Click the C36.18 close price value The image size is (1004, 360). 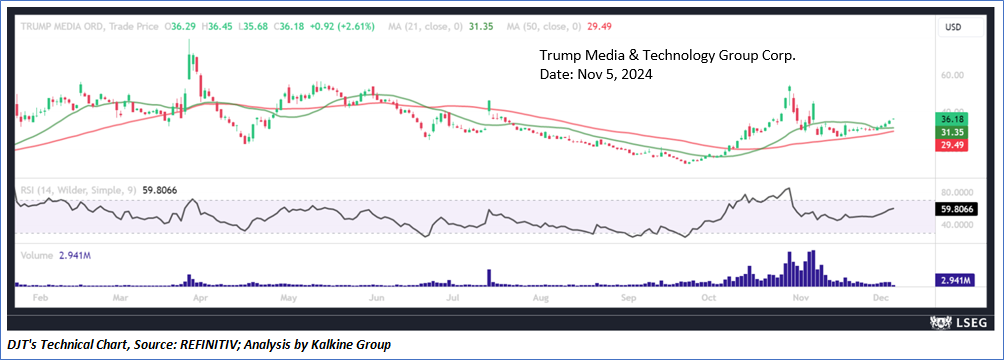[289, 27]
